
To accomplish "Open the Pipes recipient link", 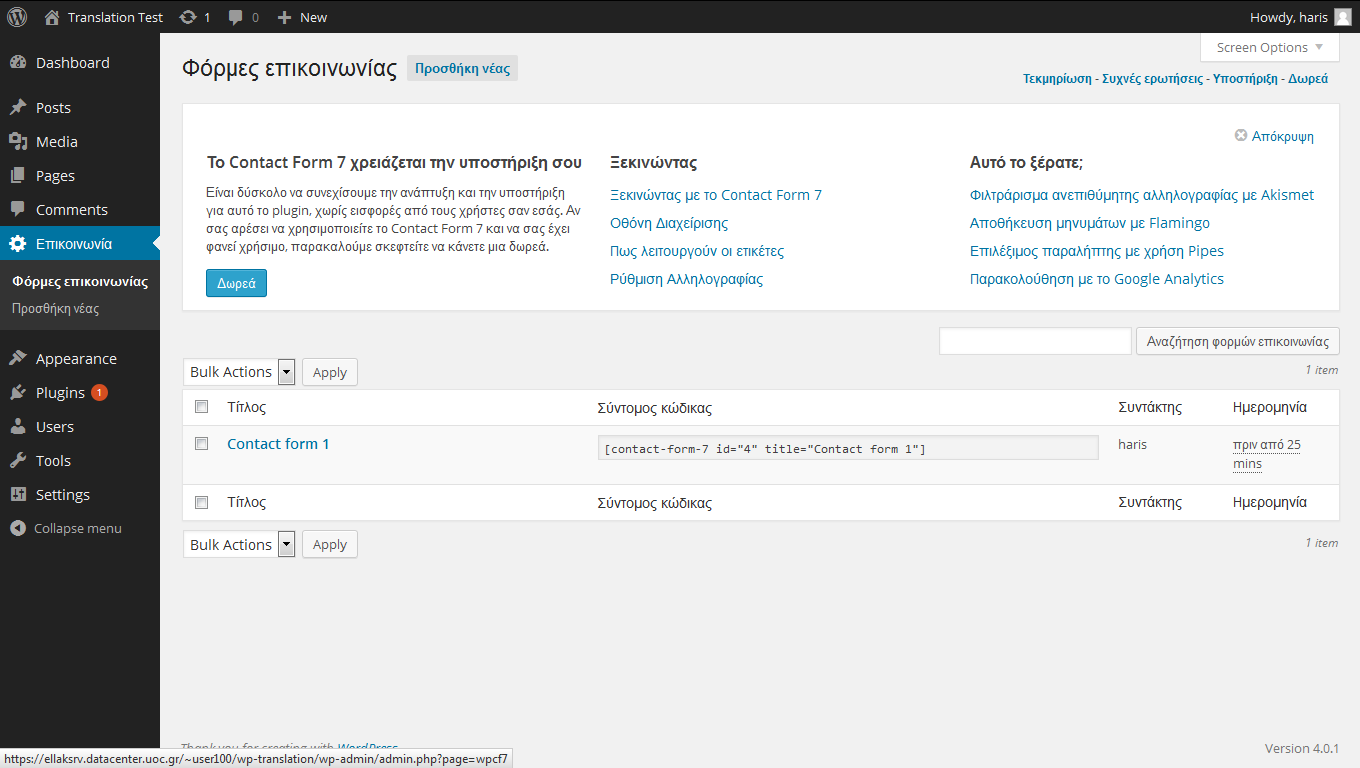I will pyautogui.click(x=1097, y=251).
